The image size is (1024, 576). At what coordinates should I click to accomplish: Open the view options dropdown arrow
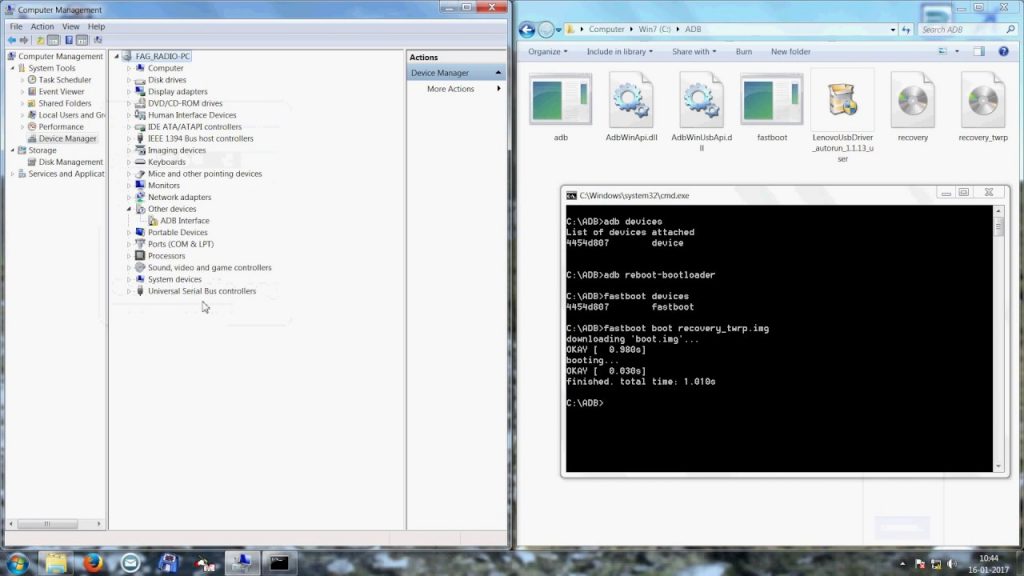[x=957, y=52]
